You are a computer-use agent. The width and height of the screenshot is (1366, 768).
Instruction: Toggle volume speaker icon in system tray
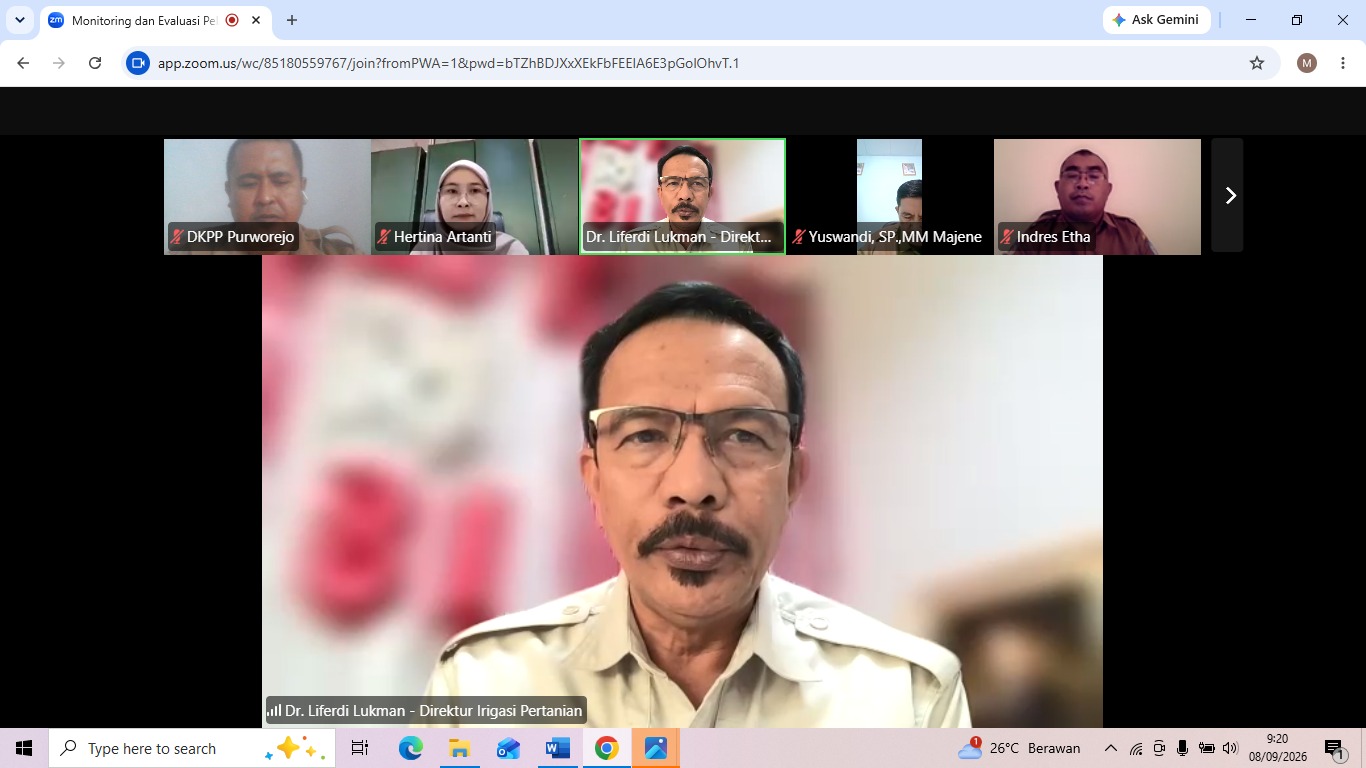click(x=1230, y=748)
